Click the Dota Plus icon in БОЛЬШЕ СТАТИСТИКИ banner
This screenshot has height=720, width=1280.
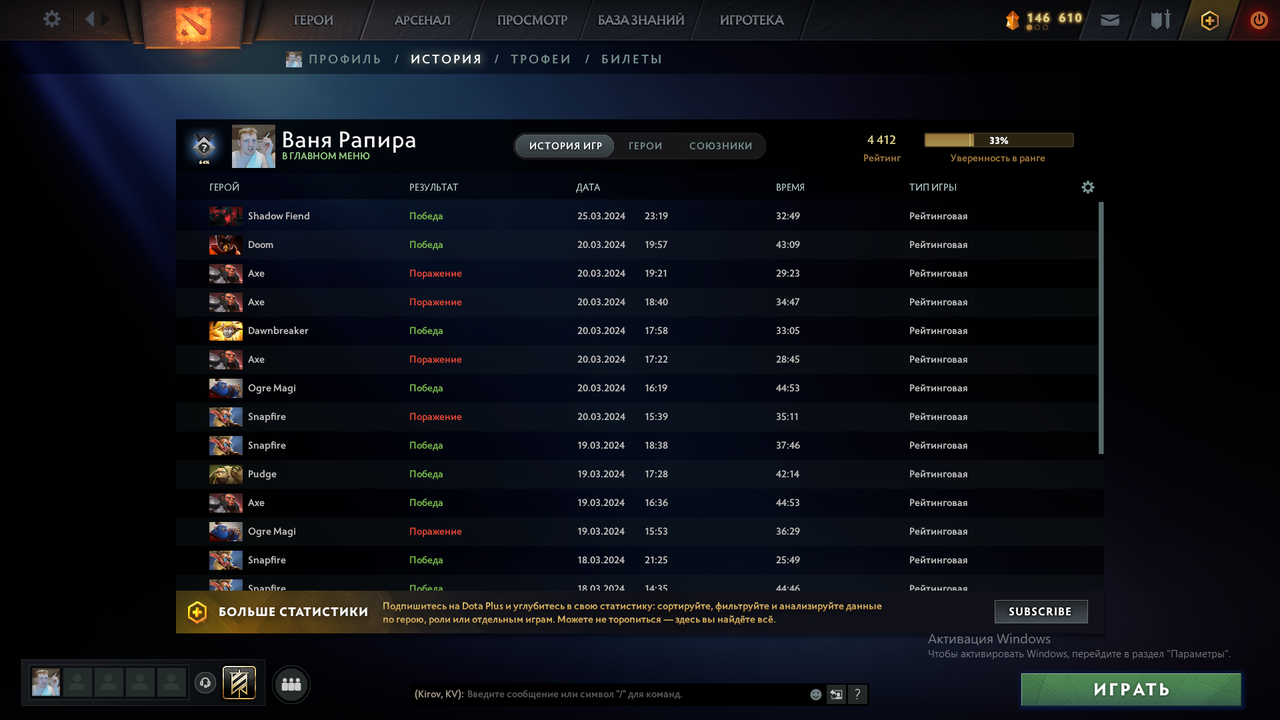click(x=197, y=612)
